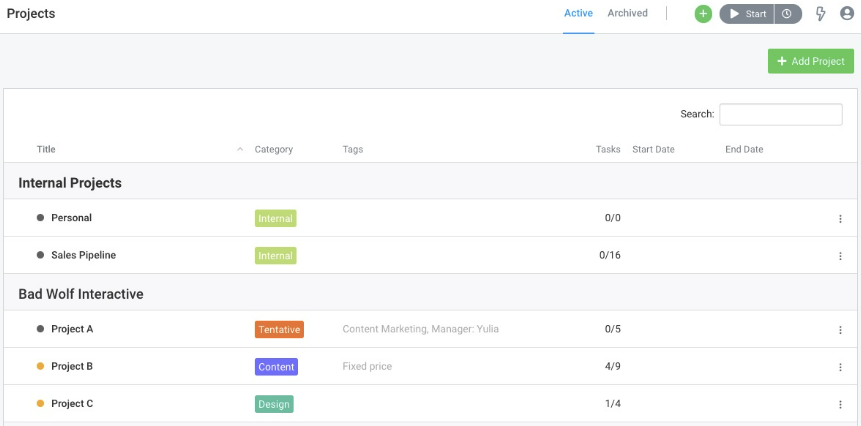Screen dimensions: 861x426
Task: Open the three-dot menu for Personal
Action: click(x=840, y=219)
